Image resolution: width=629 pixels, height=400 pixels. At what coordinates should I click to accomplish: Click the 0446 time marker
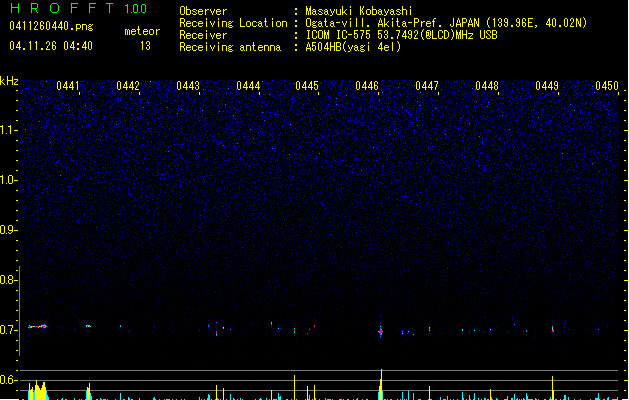[367, 86]
